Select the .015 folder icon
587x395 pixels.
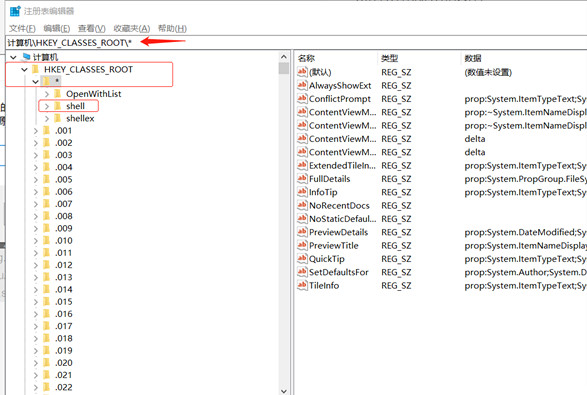46,301
